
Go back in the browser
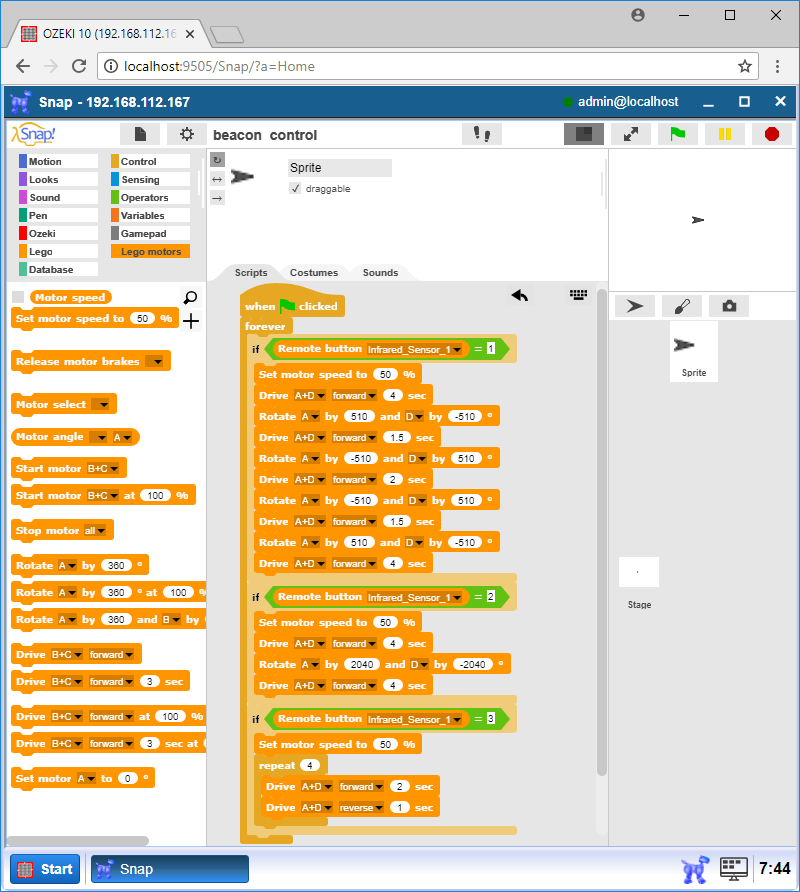point(23,66)
